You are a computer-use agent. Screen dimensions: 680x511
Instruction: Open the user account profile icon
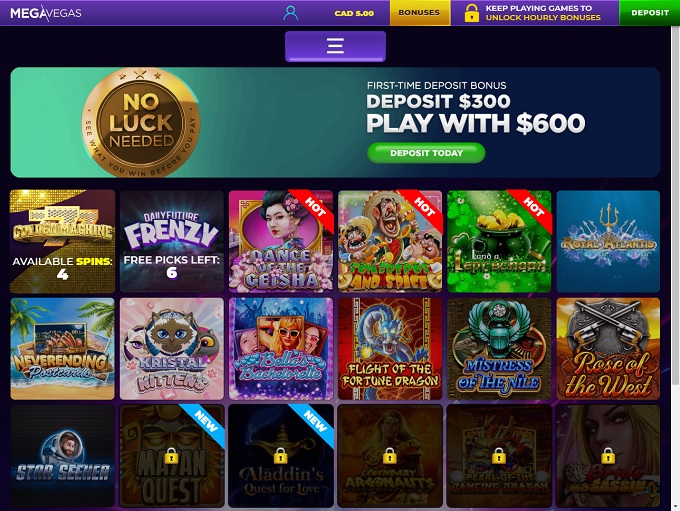pos(291,13)
